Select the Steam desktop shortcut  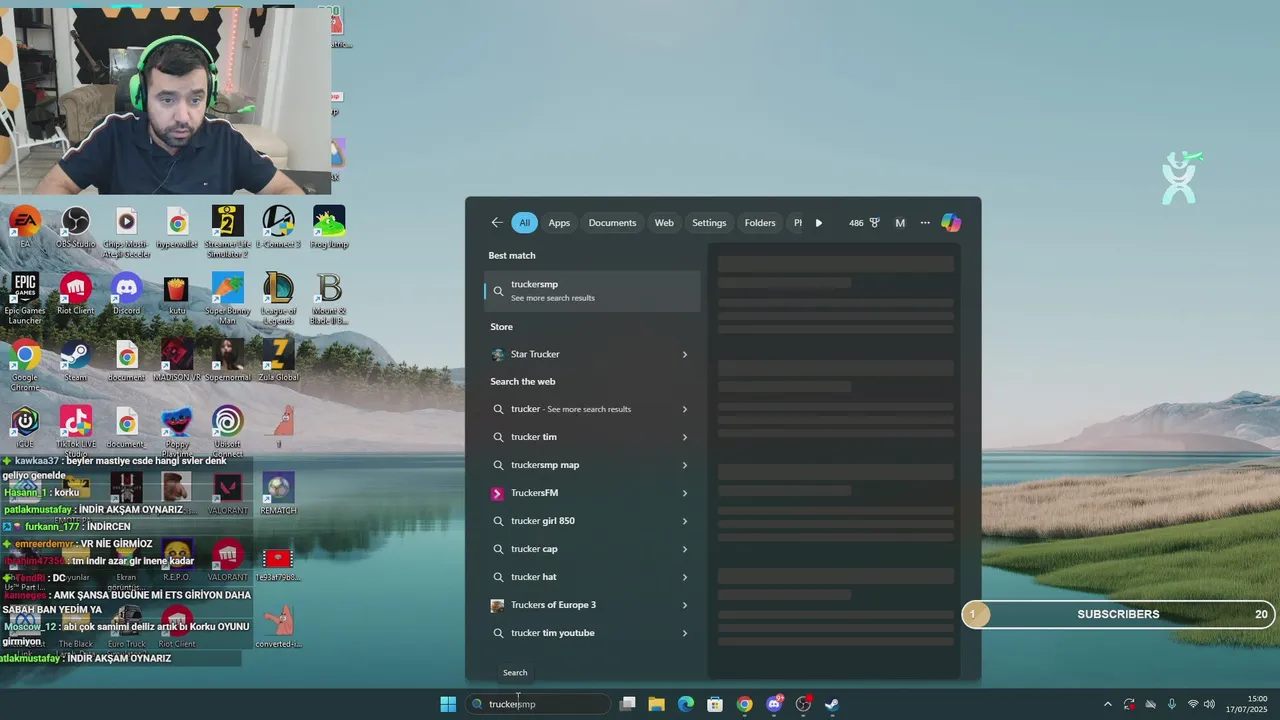75,361
